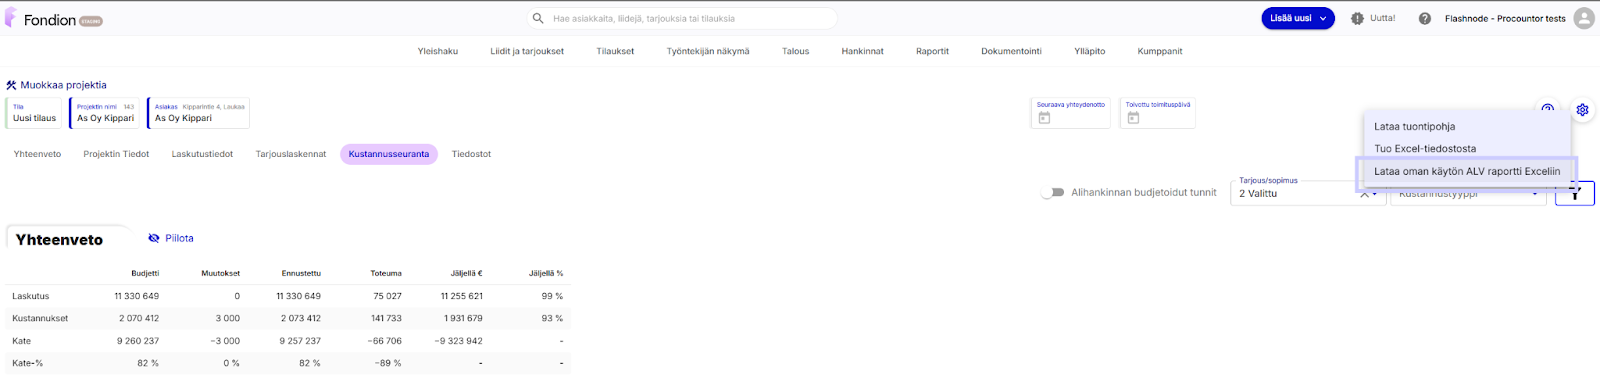Open the Dokumentointi navigation item

tap(1012, 51)
